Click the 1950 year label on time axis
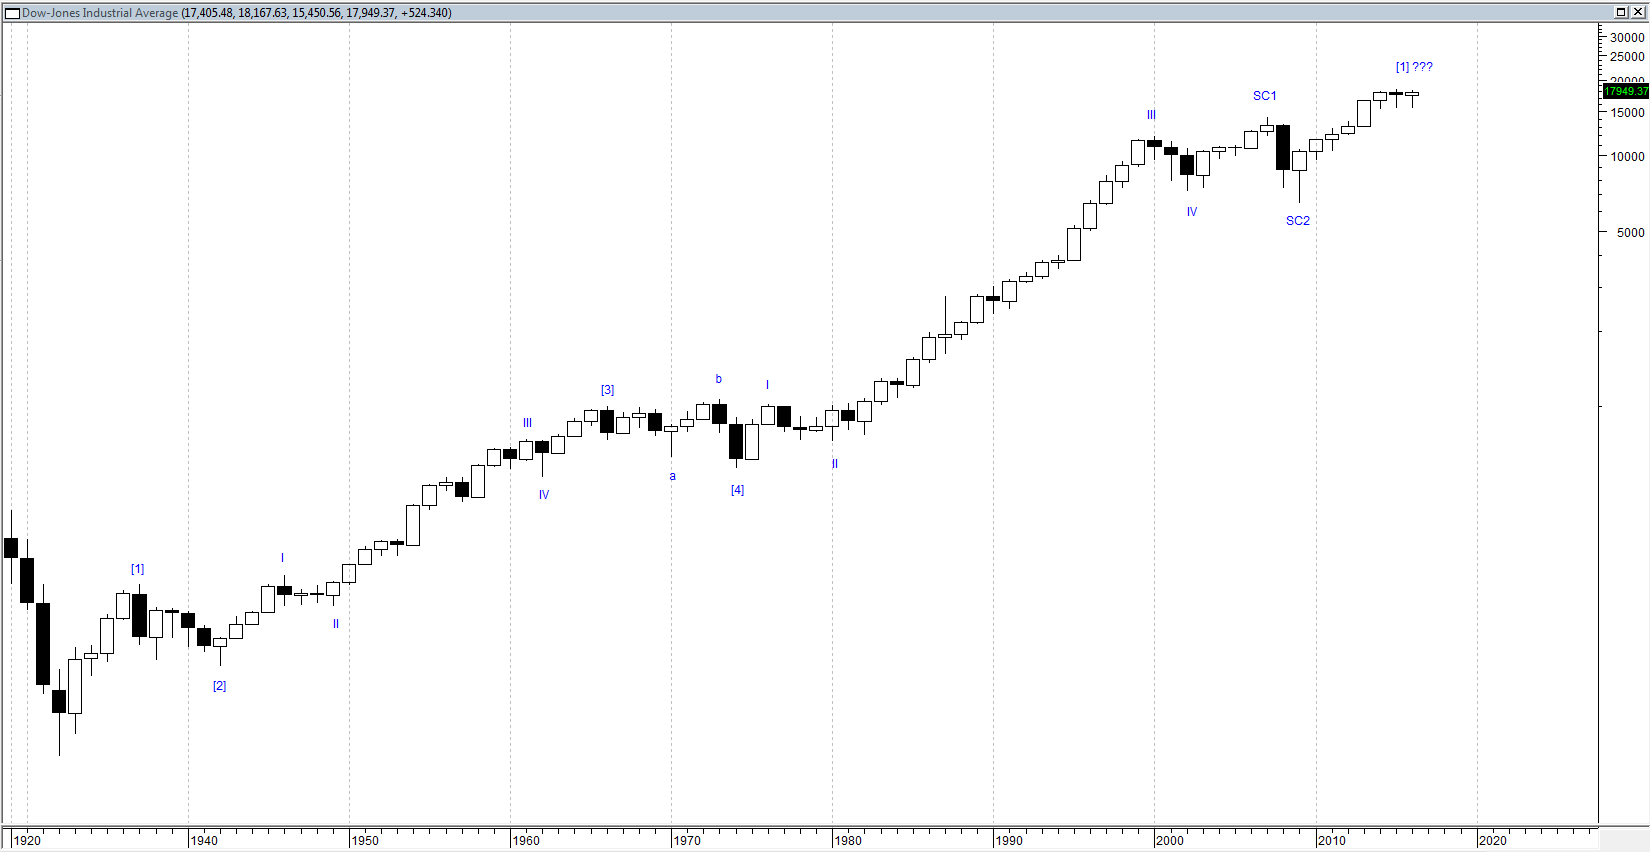Image resolution: width=1650 pixels, height=852 pixels. [364, 840]
